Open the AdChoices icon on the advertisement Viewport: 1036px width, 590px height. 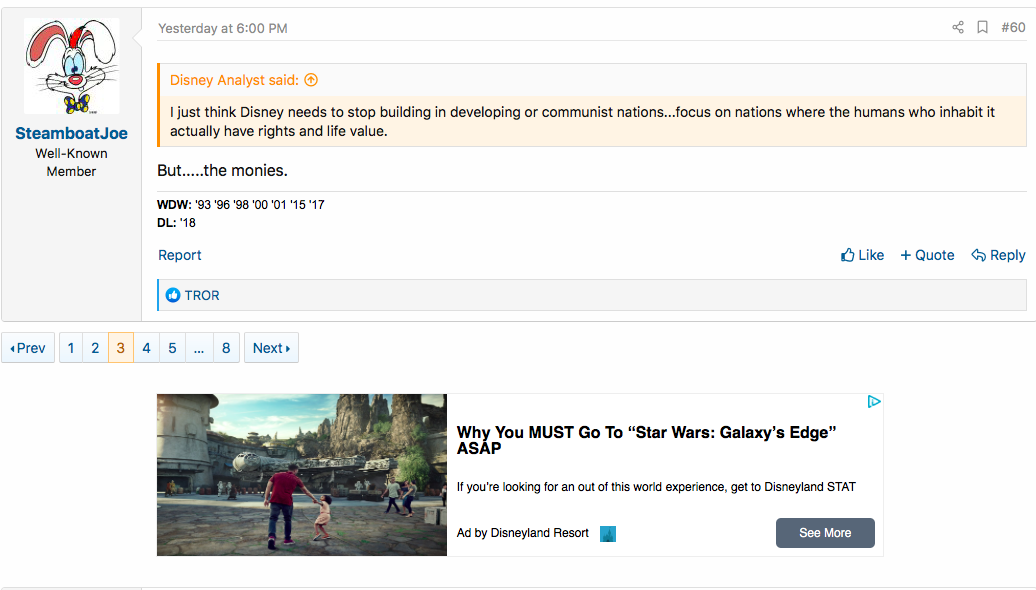click(x=874, y=402)
